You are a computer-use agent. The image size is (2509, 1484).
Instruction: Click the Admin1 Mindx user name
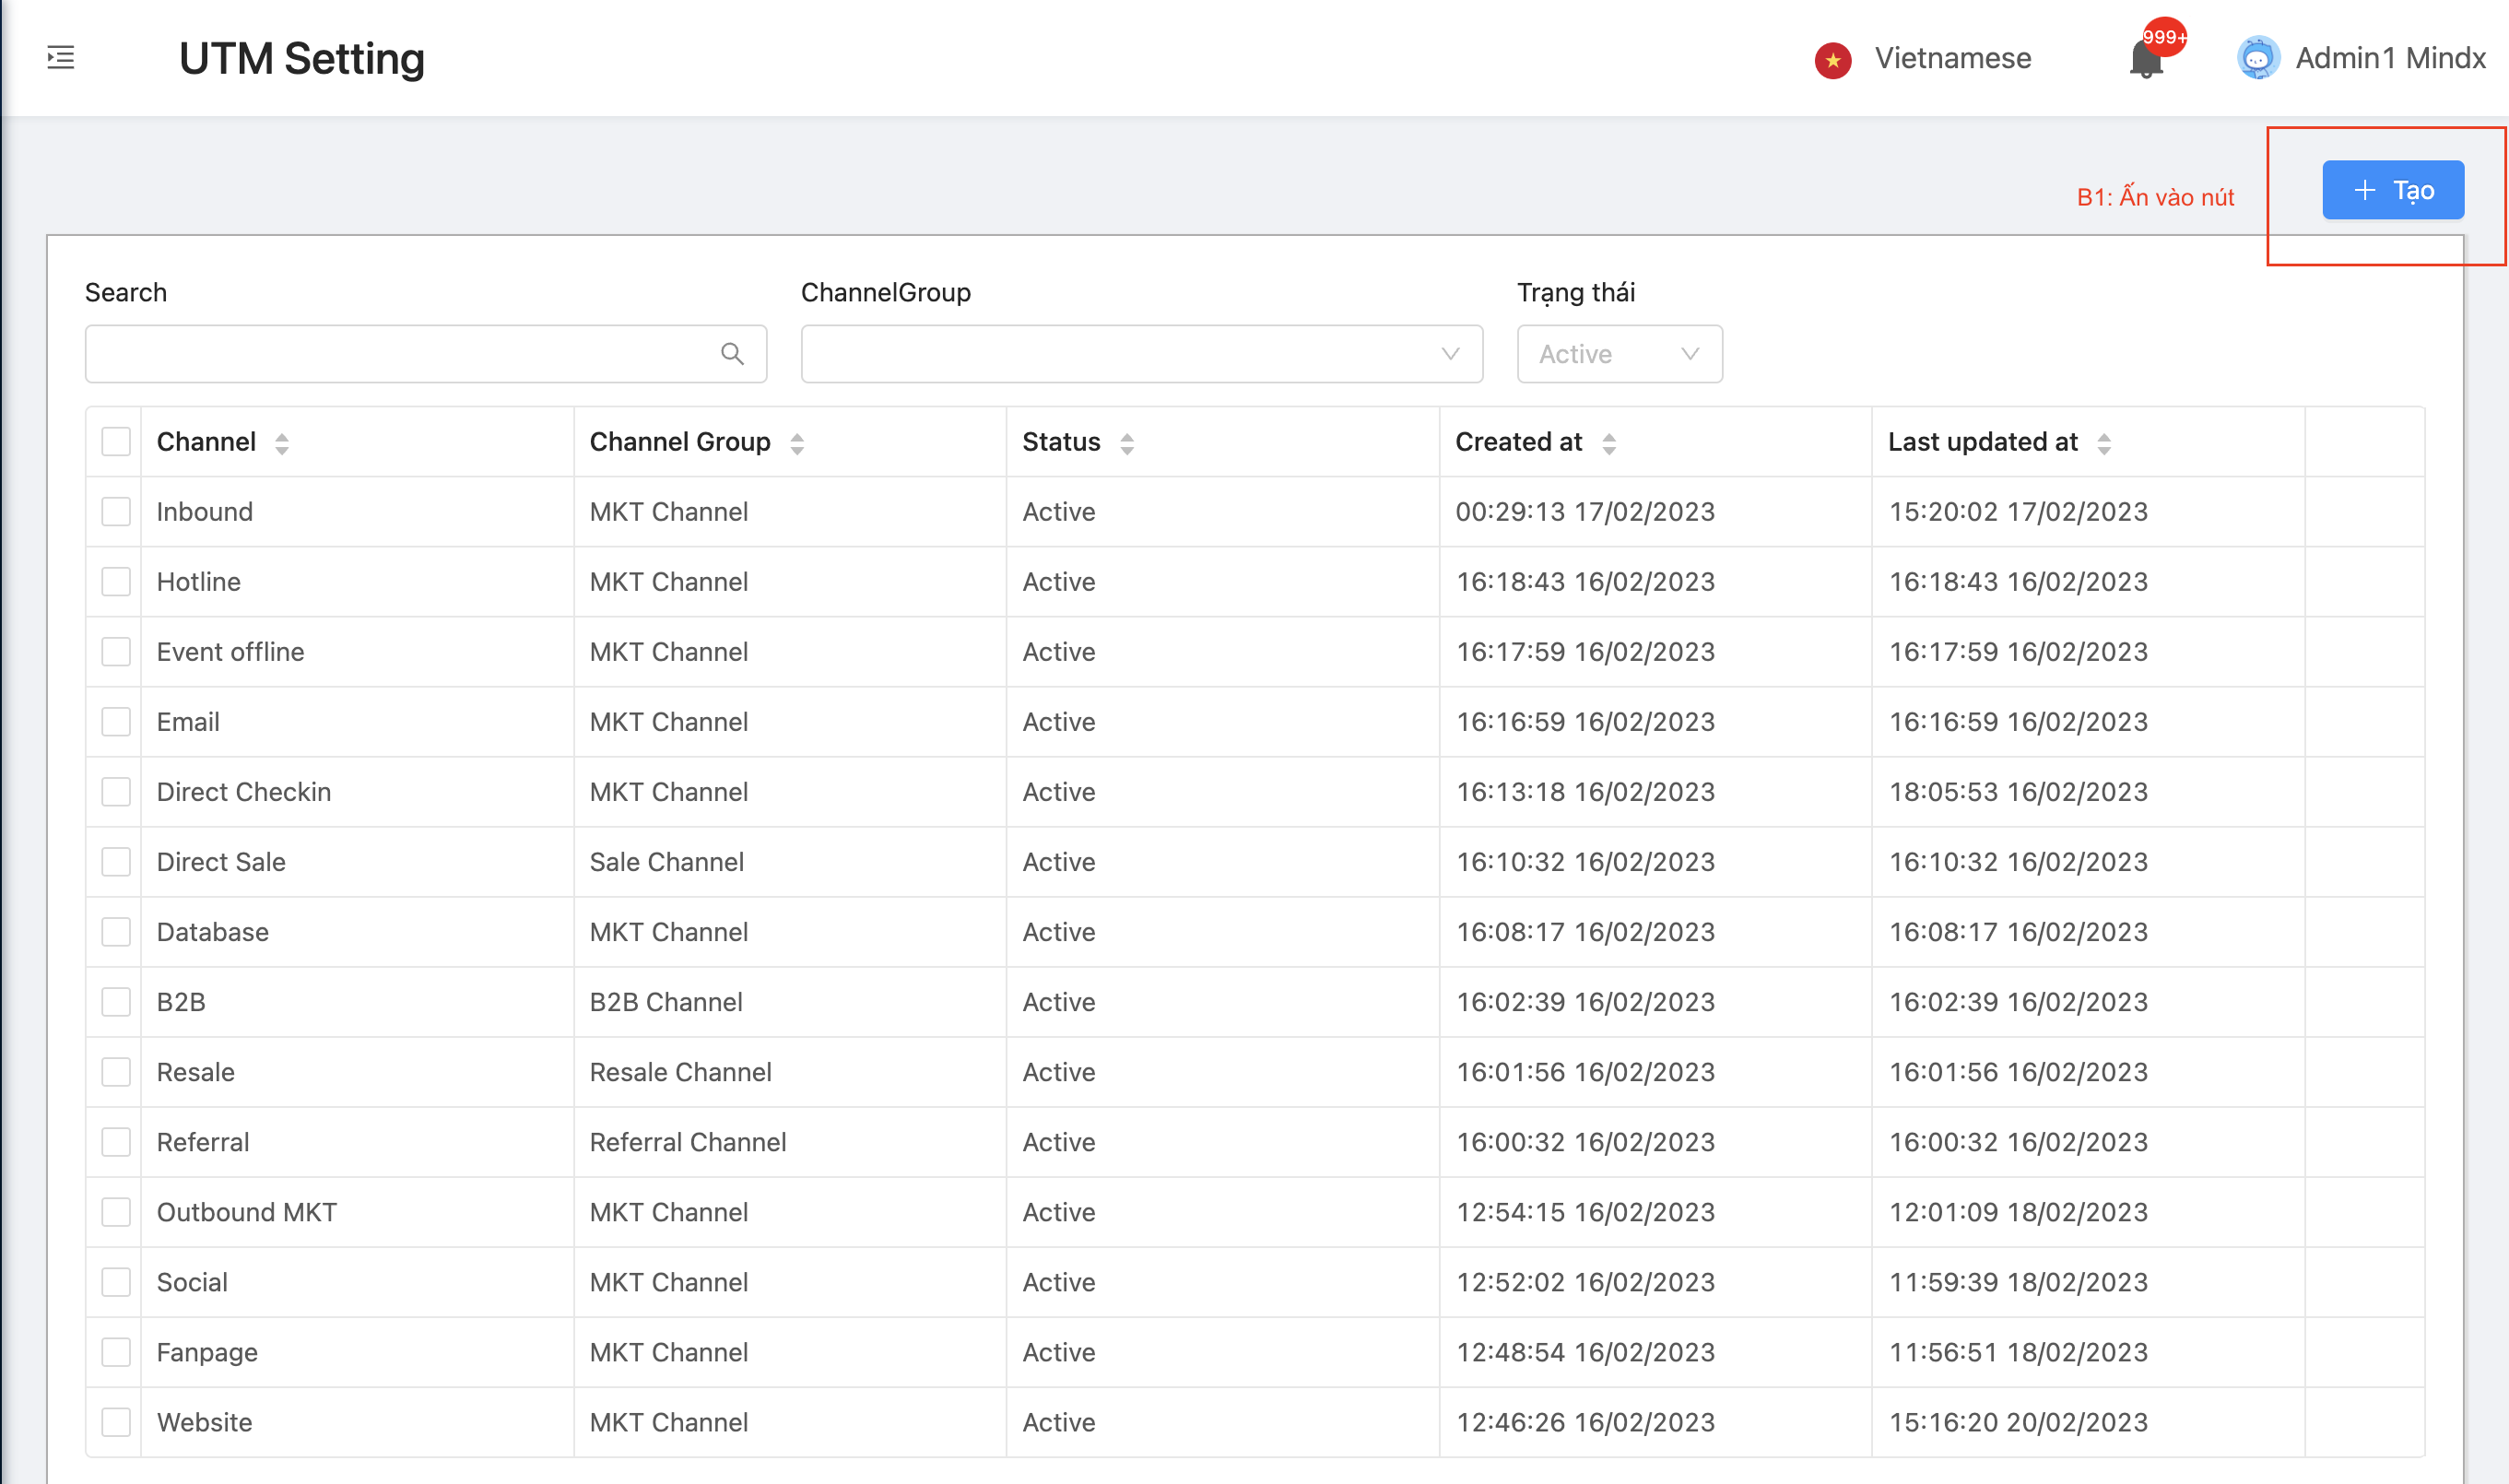coord(2390,58)
